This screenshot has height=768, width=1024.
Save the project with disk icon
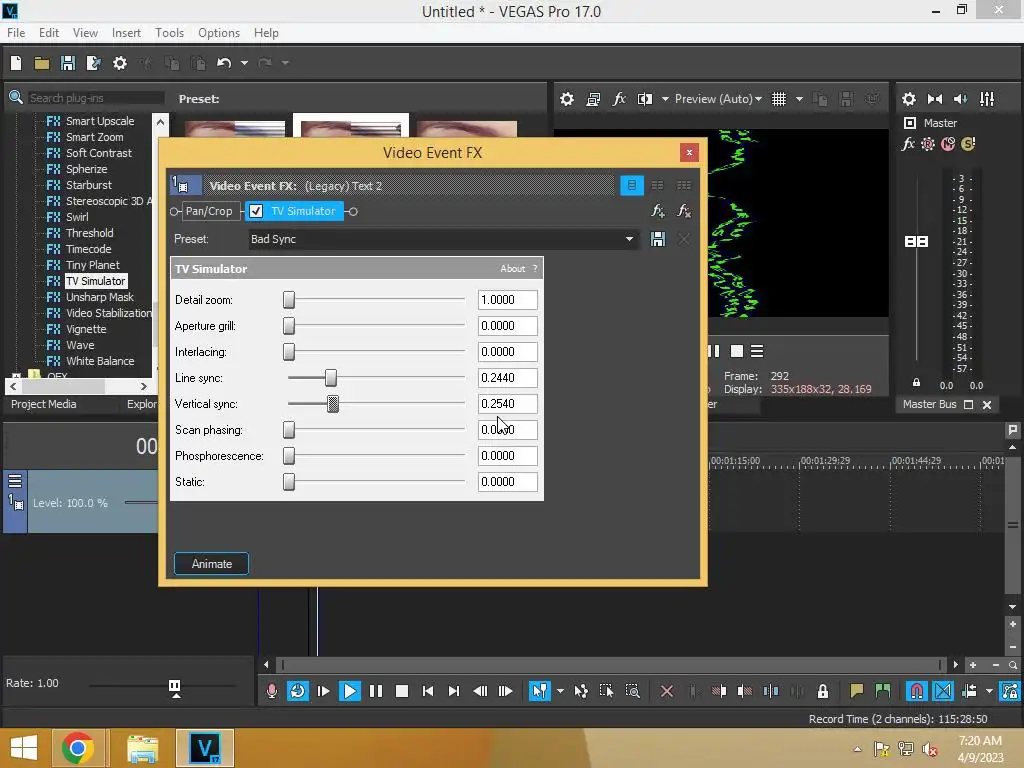coord(68,63)
